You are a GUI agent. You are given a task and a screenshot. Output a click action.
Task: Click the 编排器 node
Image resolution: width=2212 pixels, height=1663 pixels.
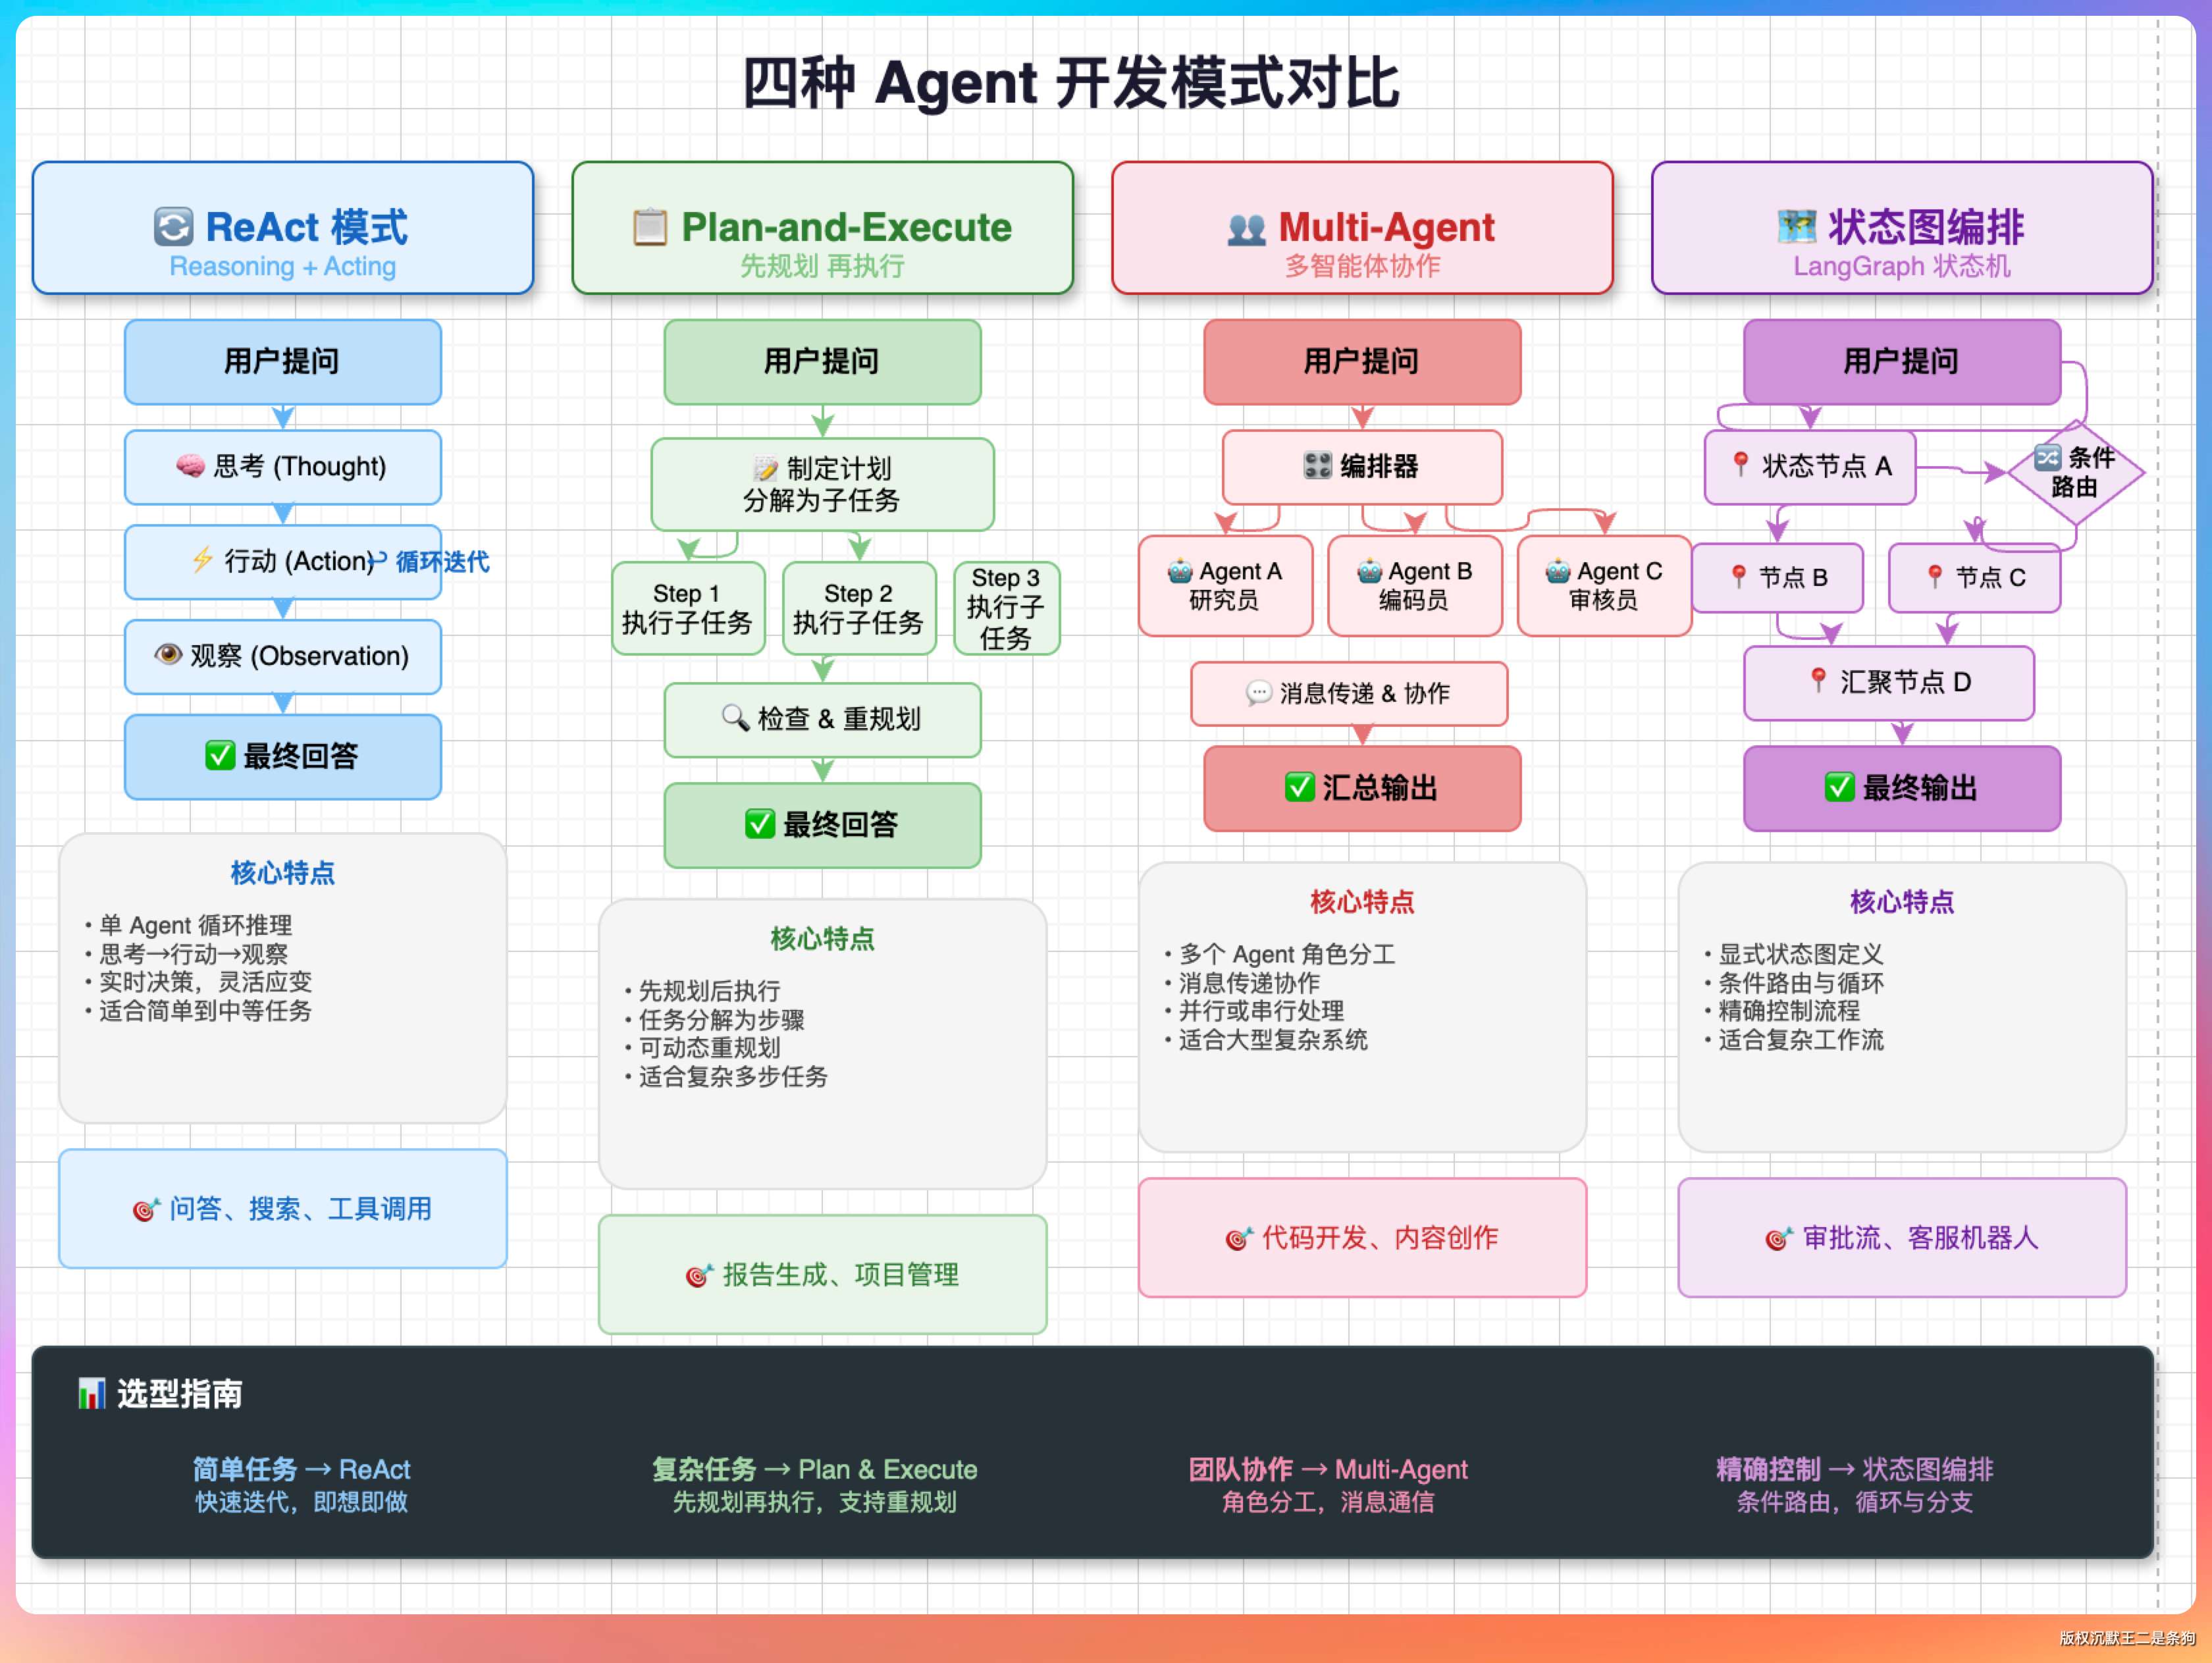[x=1362, y=466]
